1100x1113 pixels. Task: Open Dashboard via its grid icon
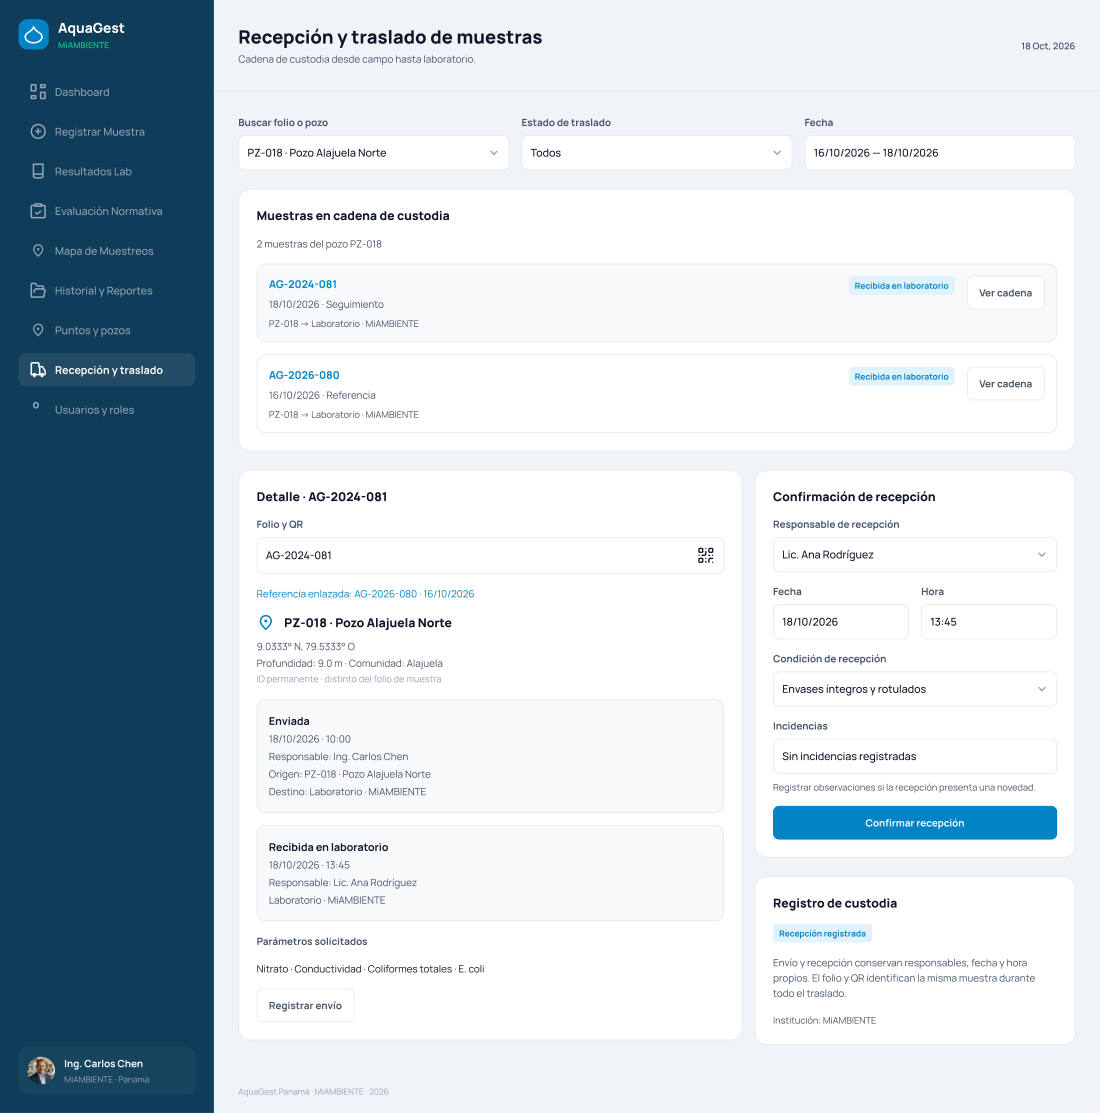point(38,92)
